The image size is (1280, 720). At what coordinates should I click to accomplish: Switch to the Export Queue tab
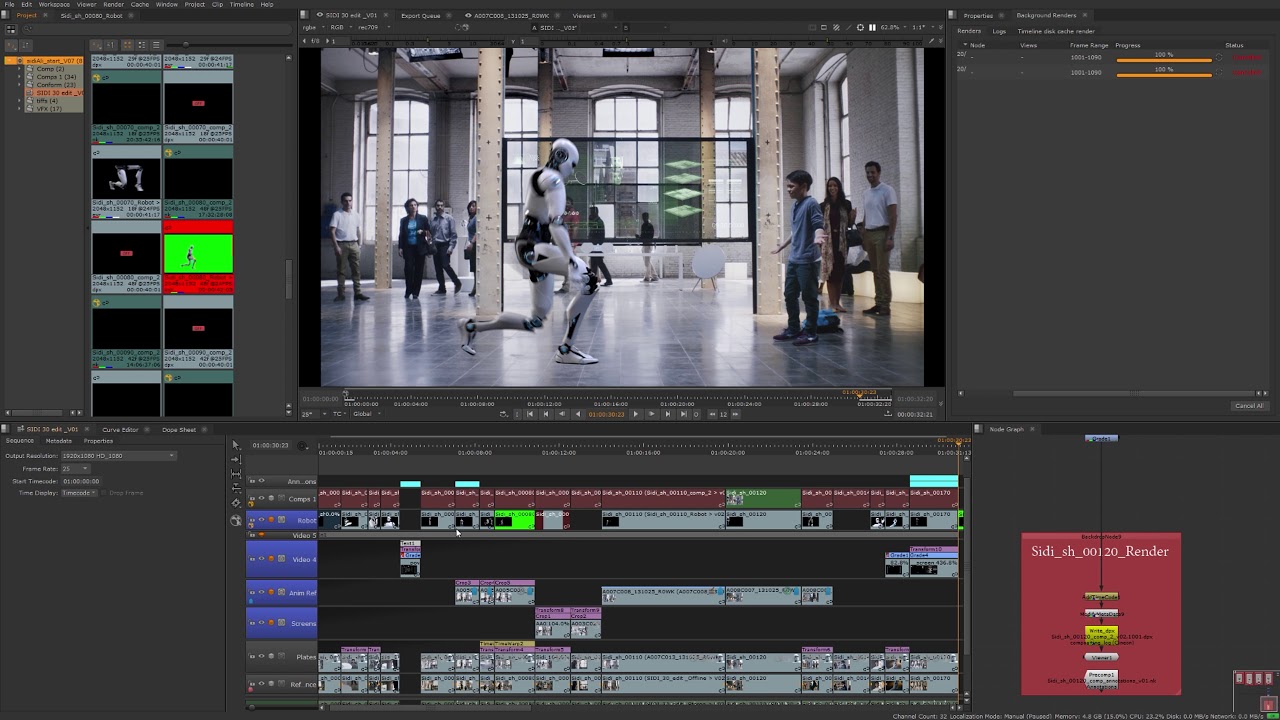pos(421,15)
